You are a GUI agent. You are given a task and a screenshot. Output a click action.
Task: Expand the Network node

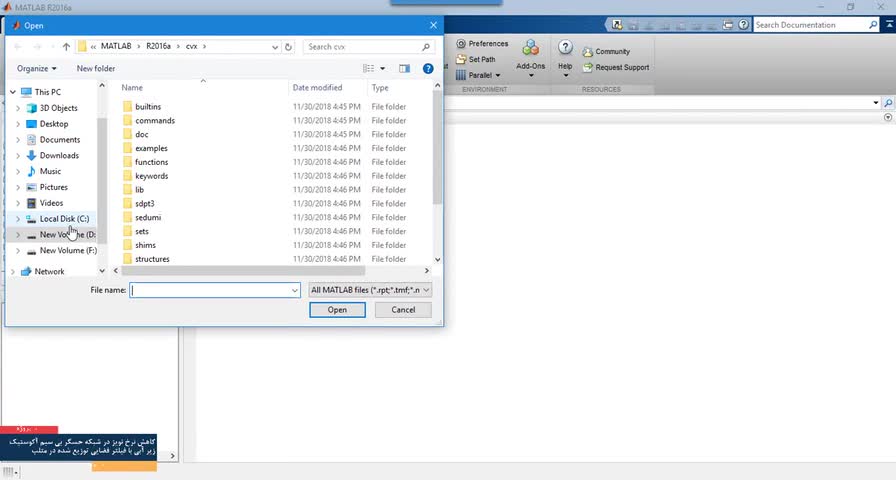[x=13, y=272]
